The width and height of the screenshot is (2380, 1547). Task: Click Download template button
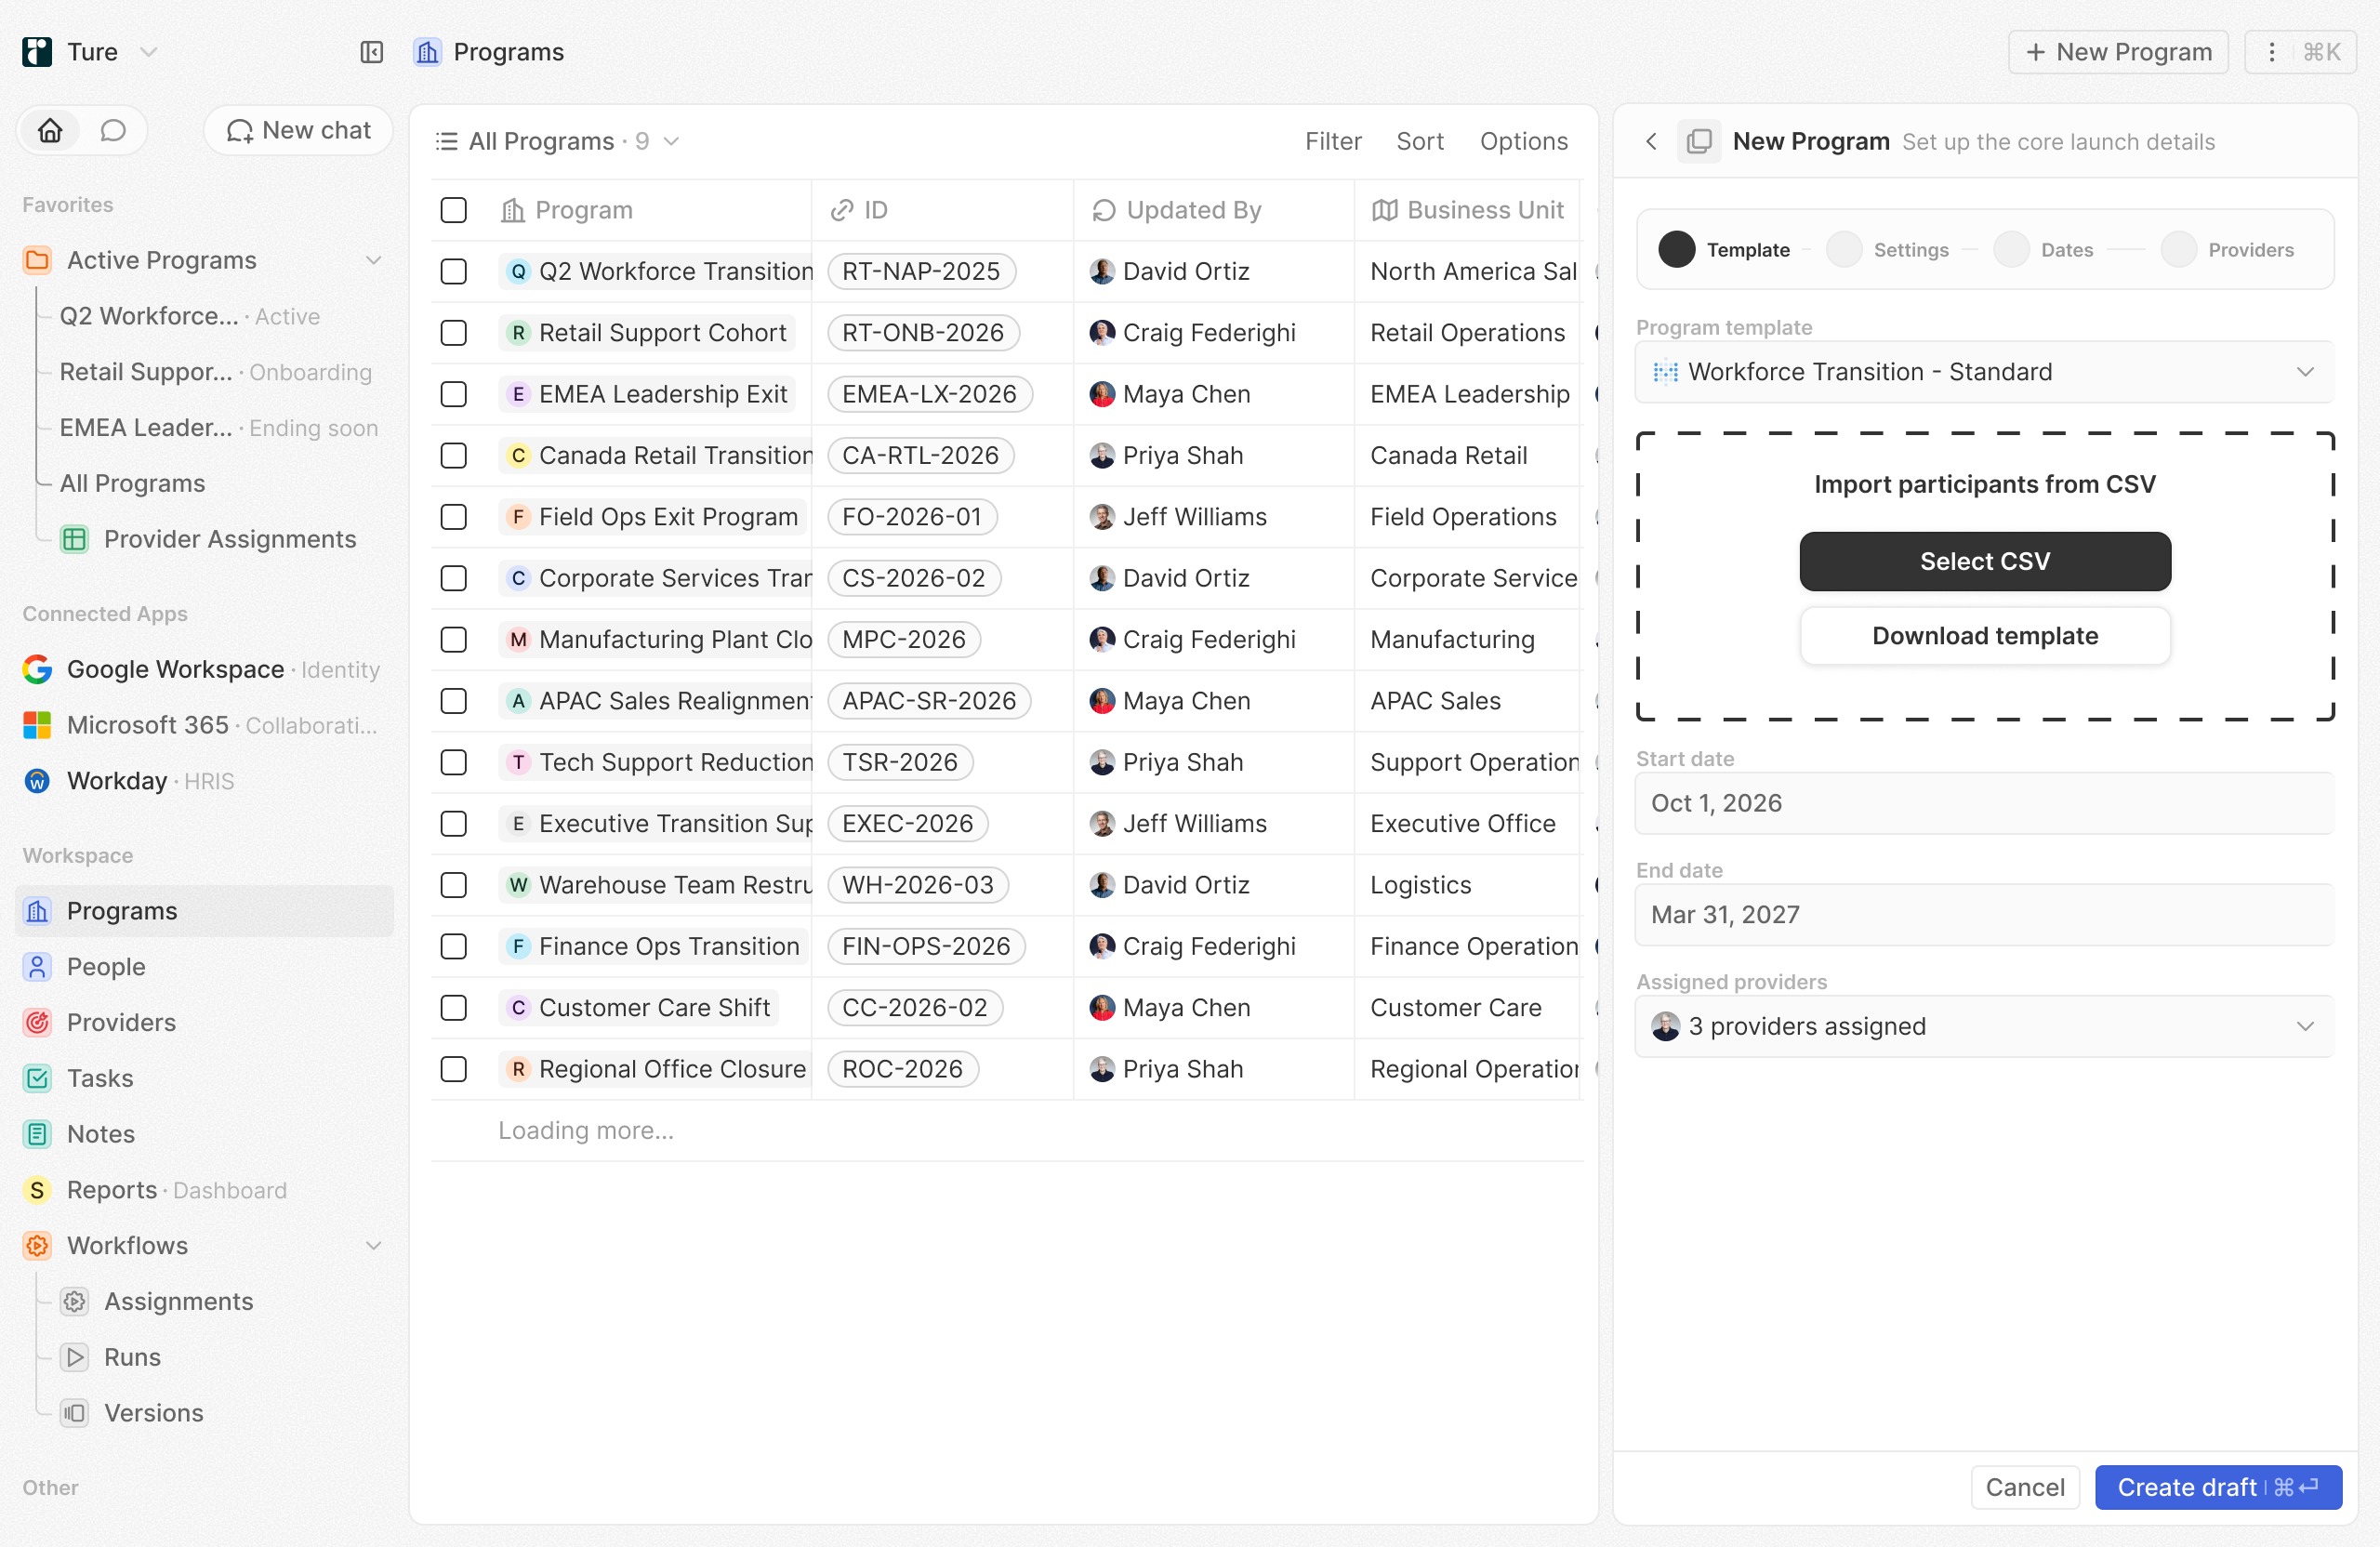tap(1985, 636)
